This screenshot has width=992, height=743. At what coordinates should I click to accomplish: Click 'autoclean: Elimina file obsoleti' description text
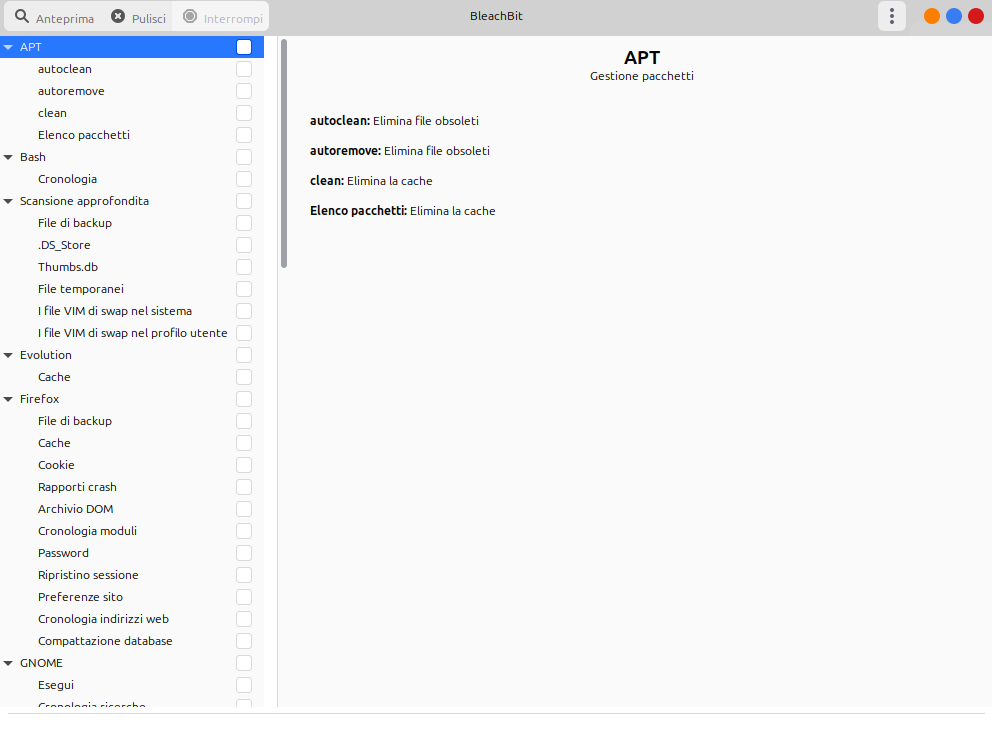[x=394, y=121]
